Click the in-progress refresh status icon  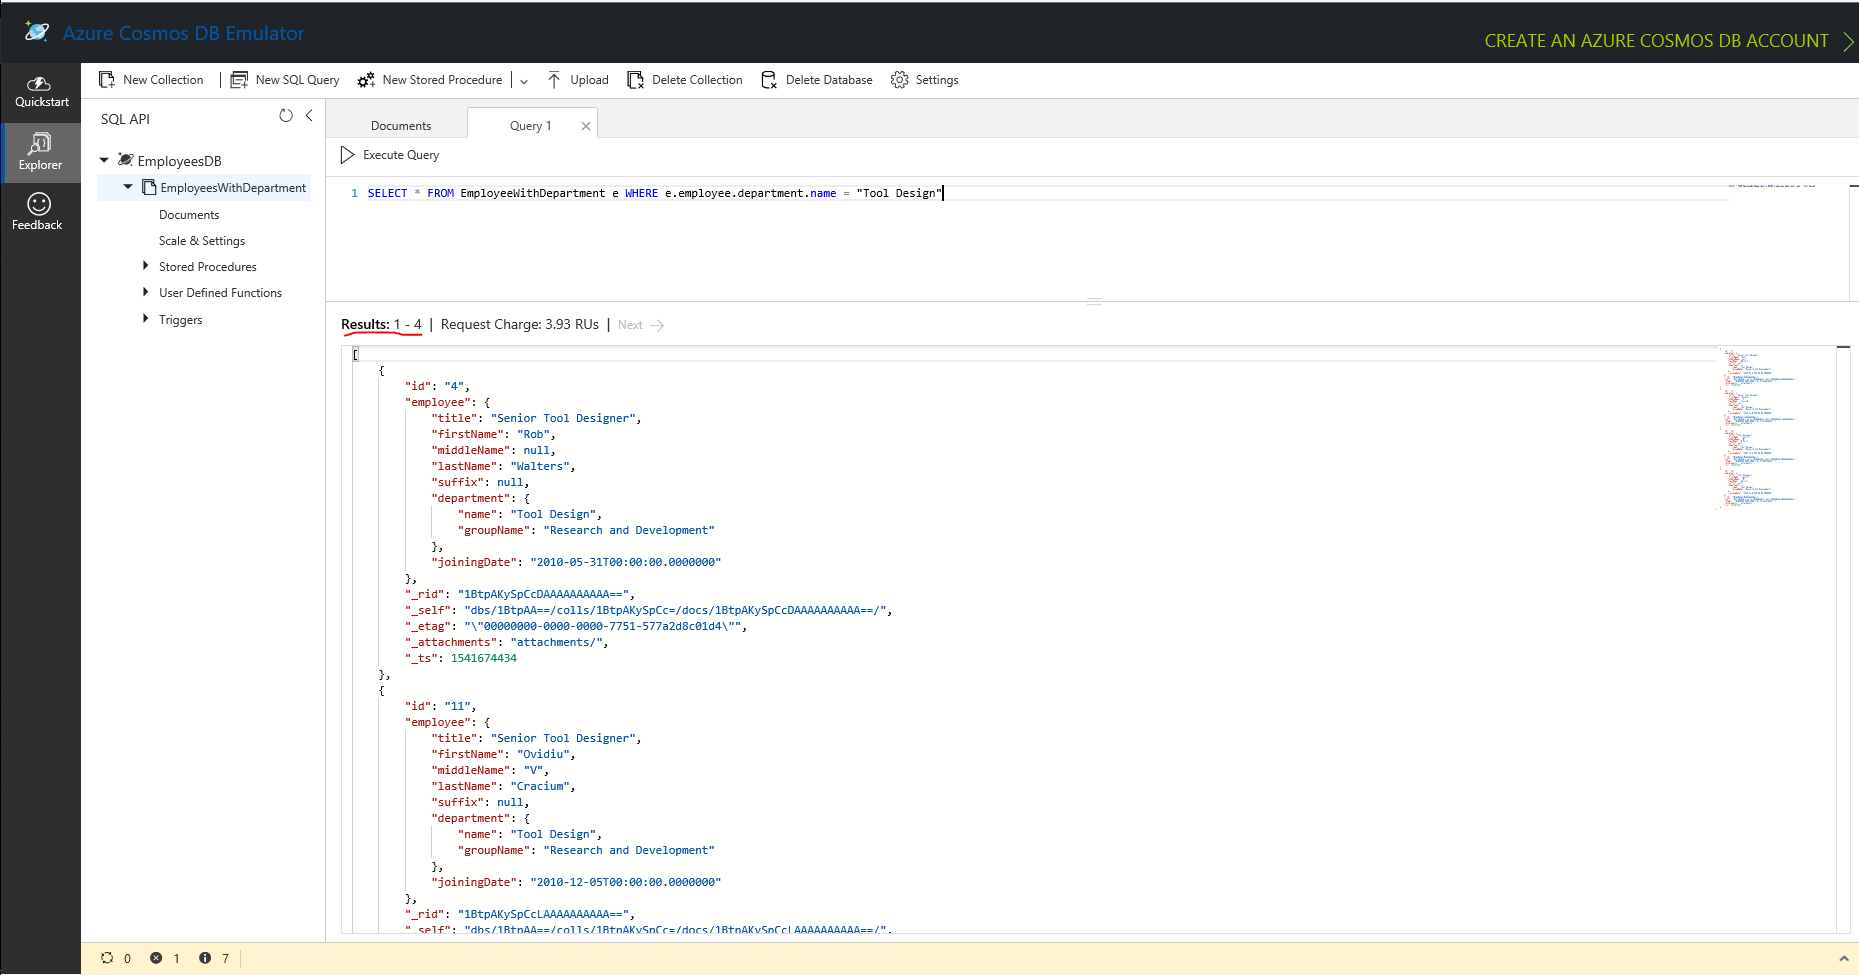(x=107, y=958)
